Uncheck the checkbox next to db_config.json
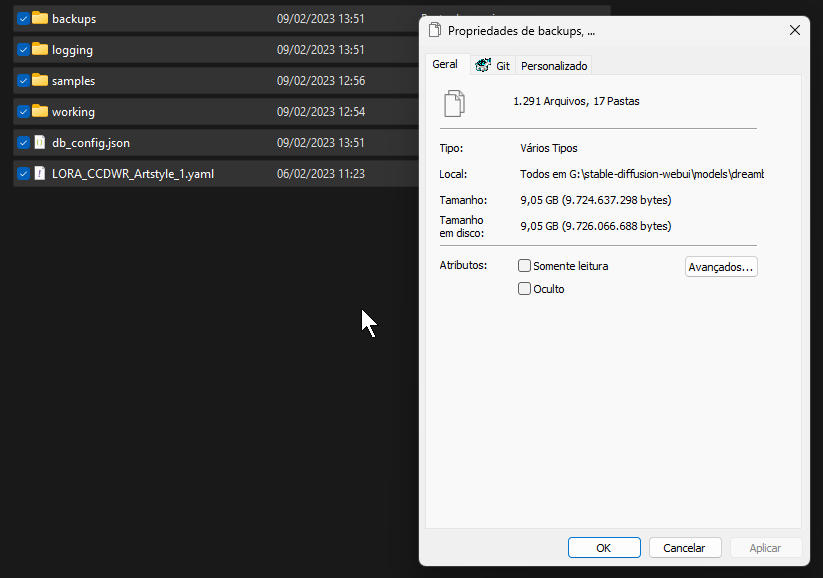This screenshot has width=823, height=578. pos(22,142)
